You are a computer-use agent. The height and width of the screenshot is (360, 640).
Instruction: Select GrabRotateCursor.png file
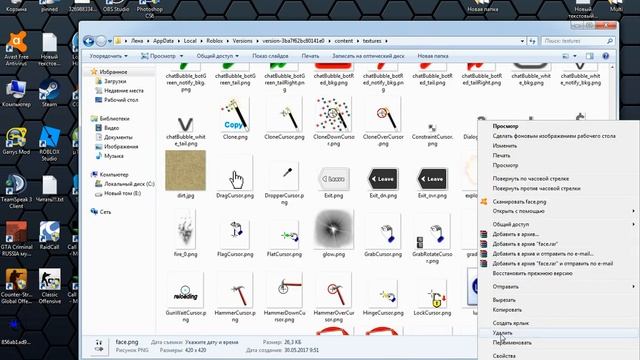pyautogui.click(x=432, y=232)
